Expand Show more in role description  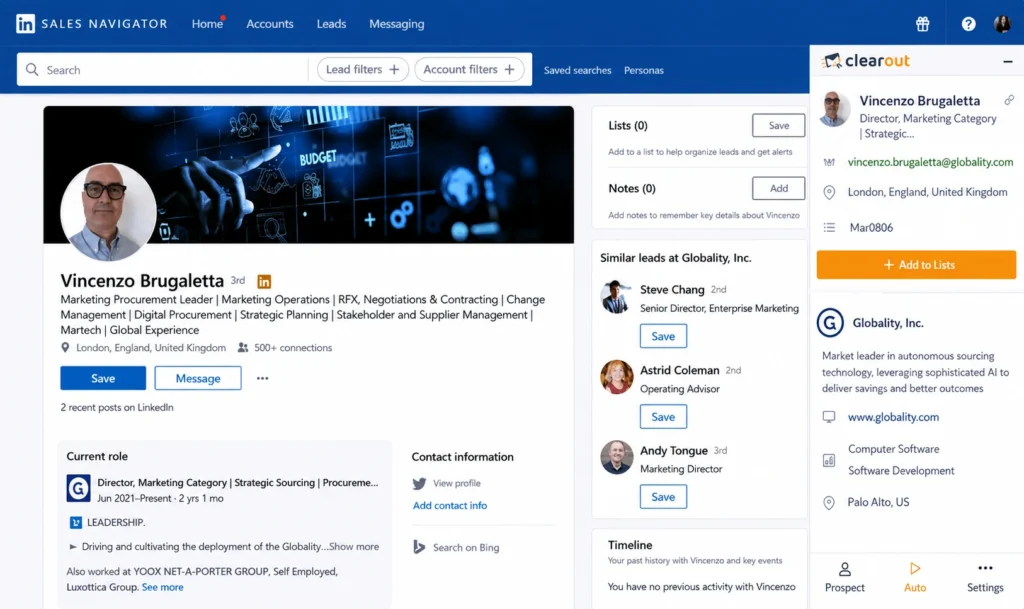[x=353, y=546]
